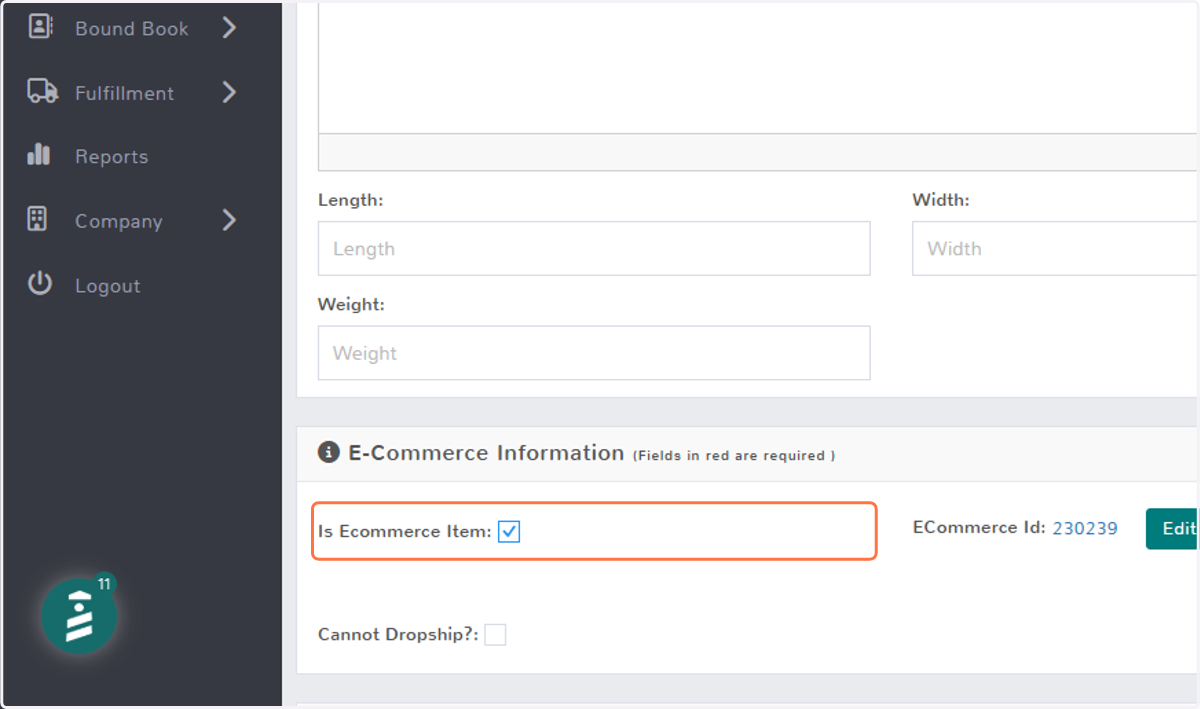Select Logout in the sidebar
Image resolution: width=1200 pixels, height=709 pixels.
pos(107,286)
